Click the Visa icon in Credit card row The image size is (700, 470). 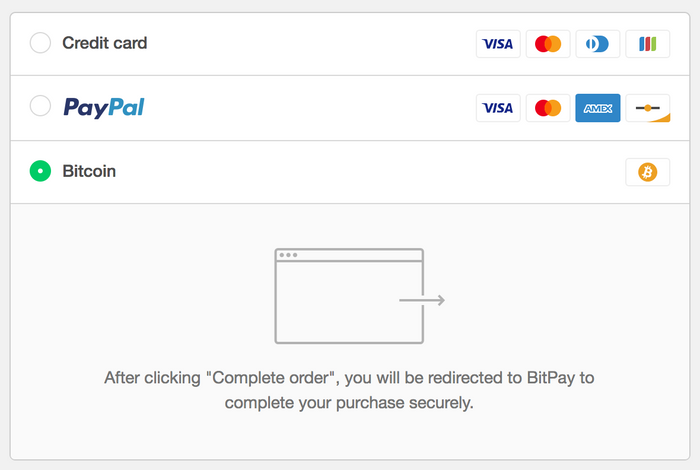pyautogui.click(x=498, y=44)
